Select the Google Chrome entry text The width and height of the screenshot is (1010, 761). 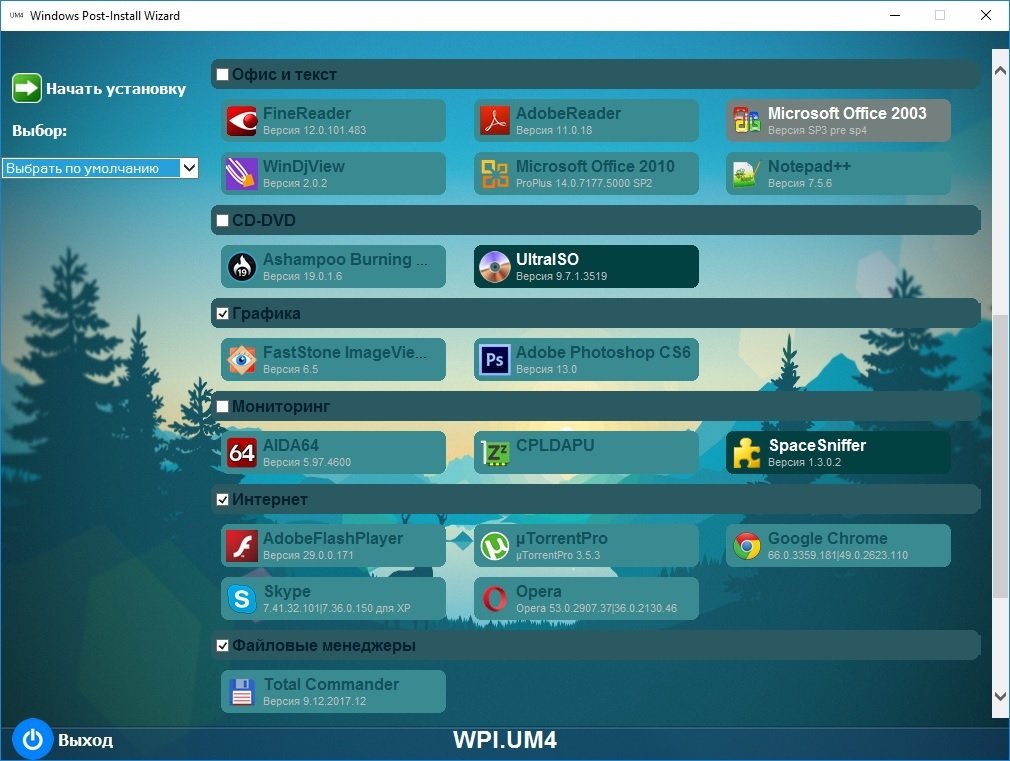point(827,538)
